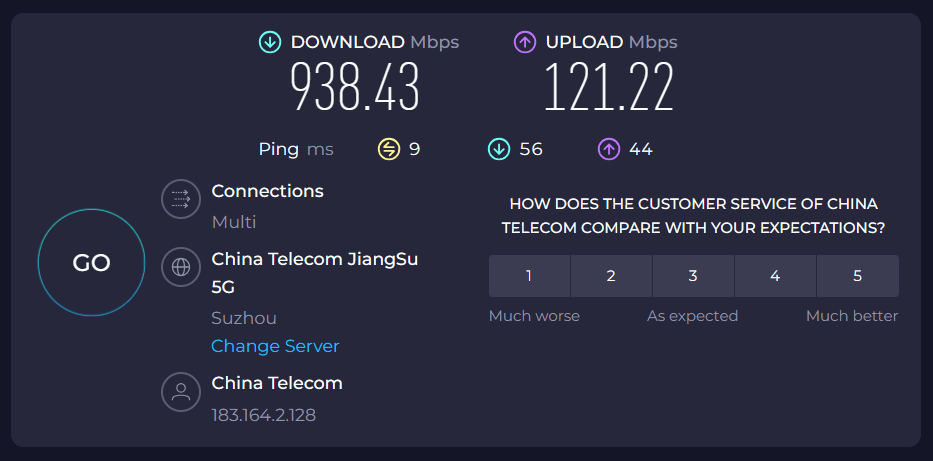This screenshot has height=461, width=933.
Task: Click the China Telecom JiangSu 5G server name
Action: point(315,274)
